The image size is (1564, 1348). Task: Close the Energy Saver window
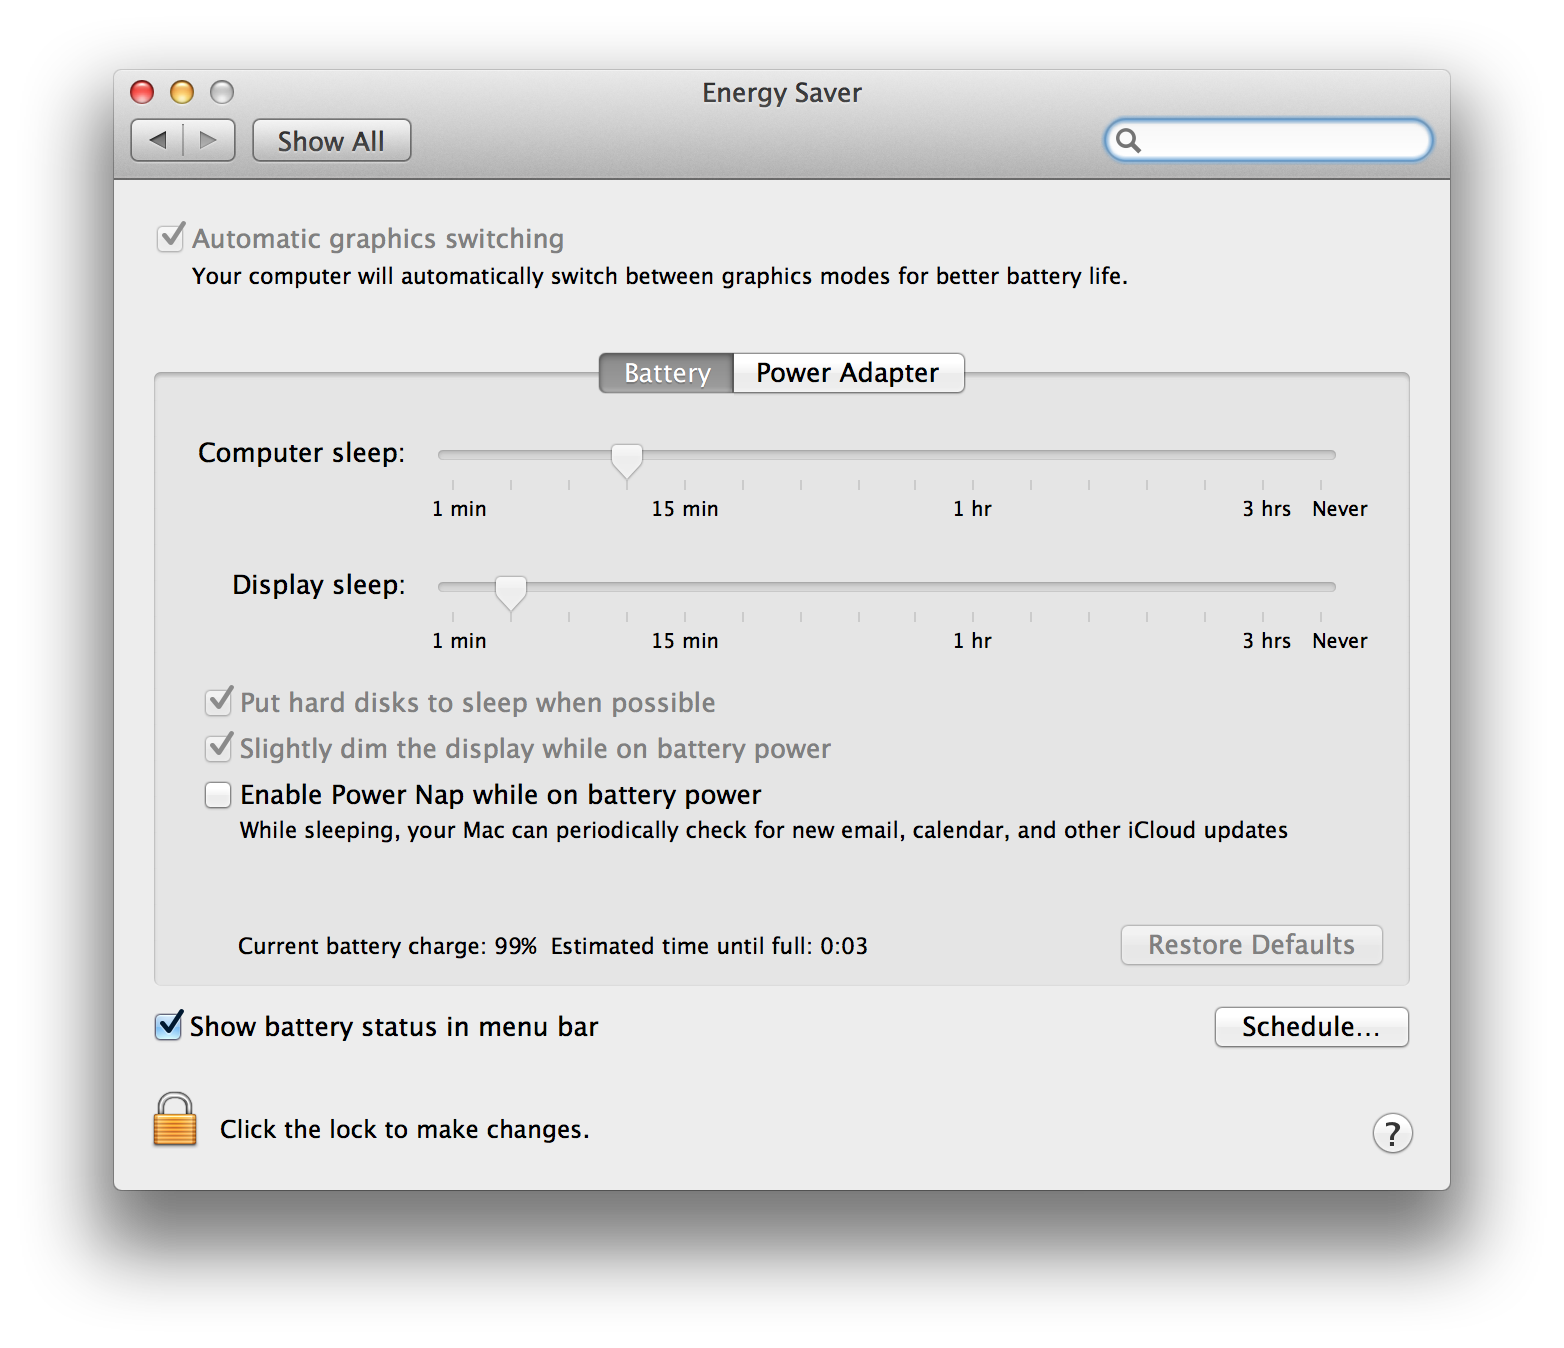click(142, 92)
